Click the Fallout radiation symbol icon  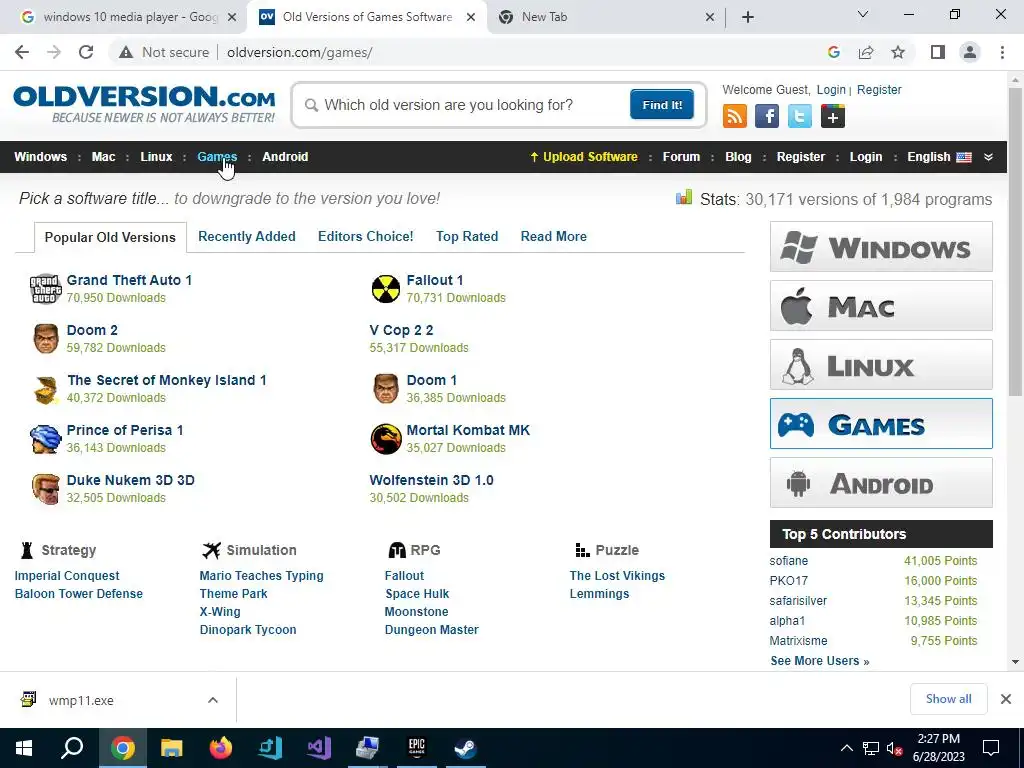point(386,289)
